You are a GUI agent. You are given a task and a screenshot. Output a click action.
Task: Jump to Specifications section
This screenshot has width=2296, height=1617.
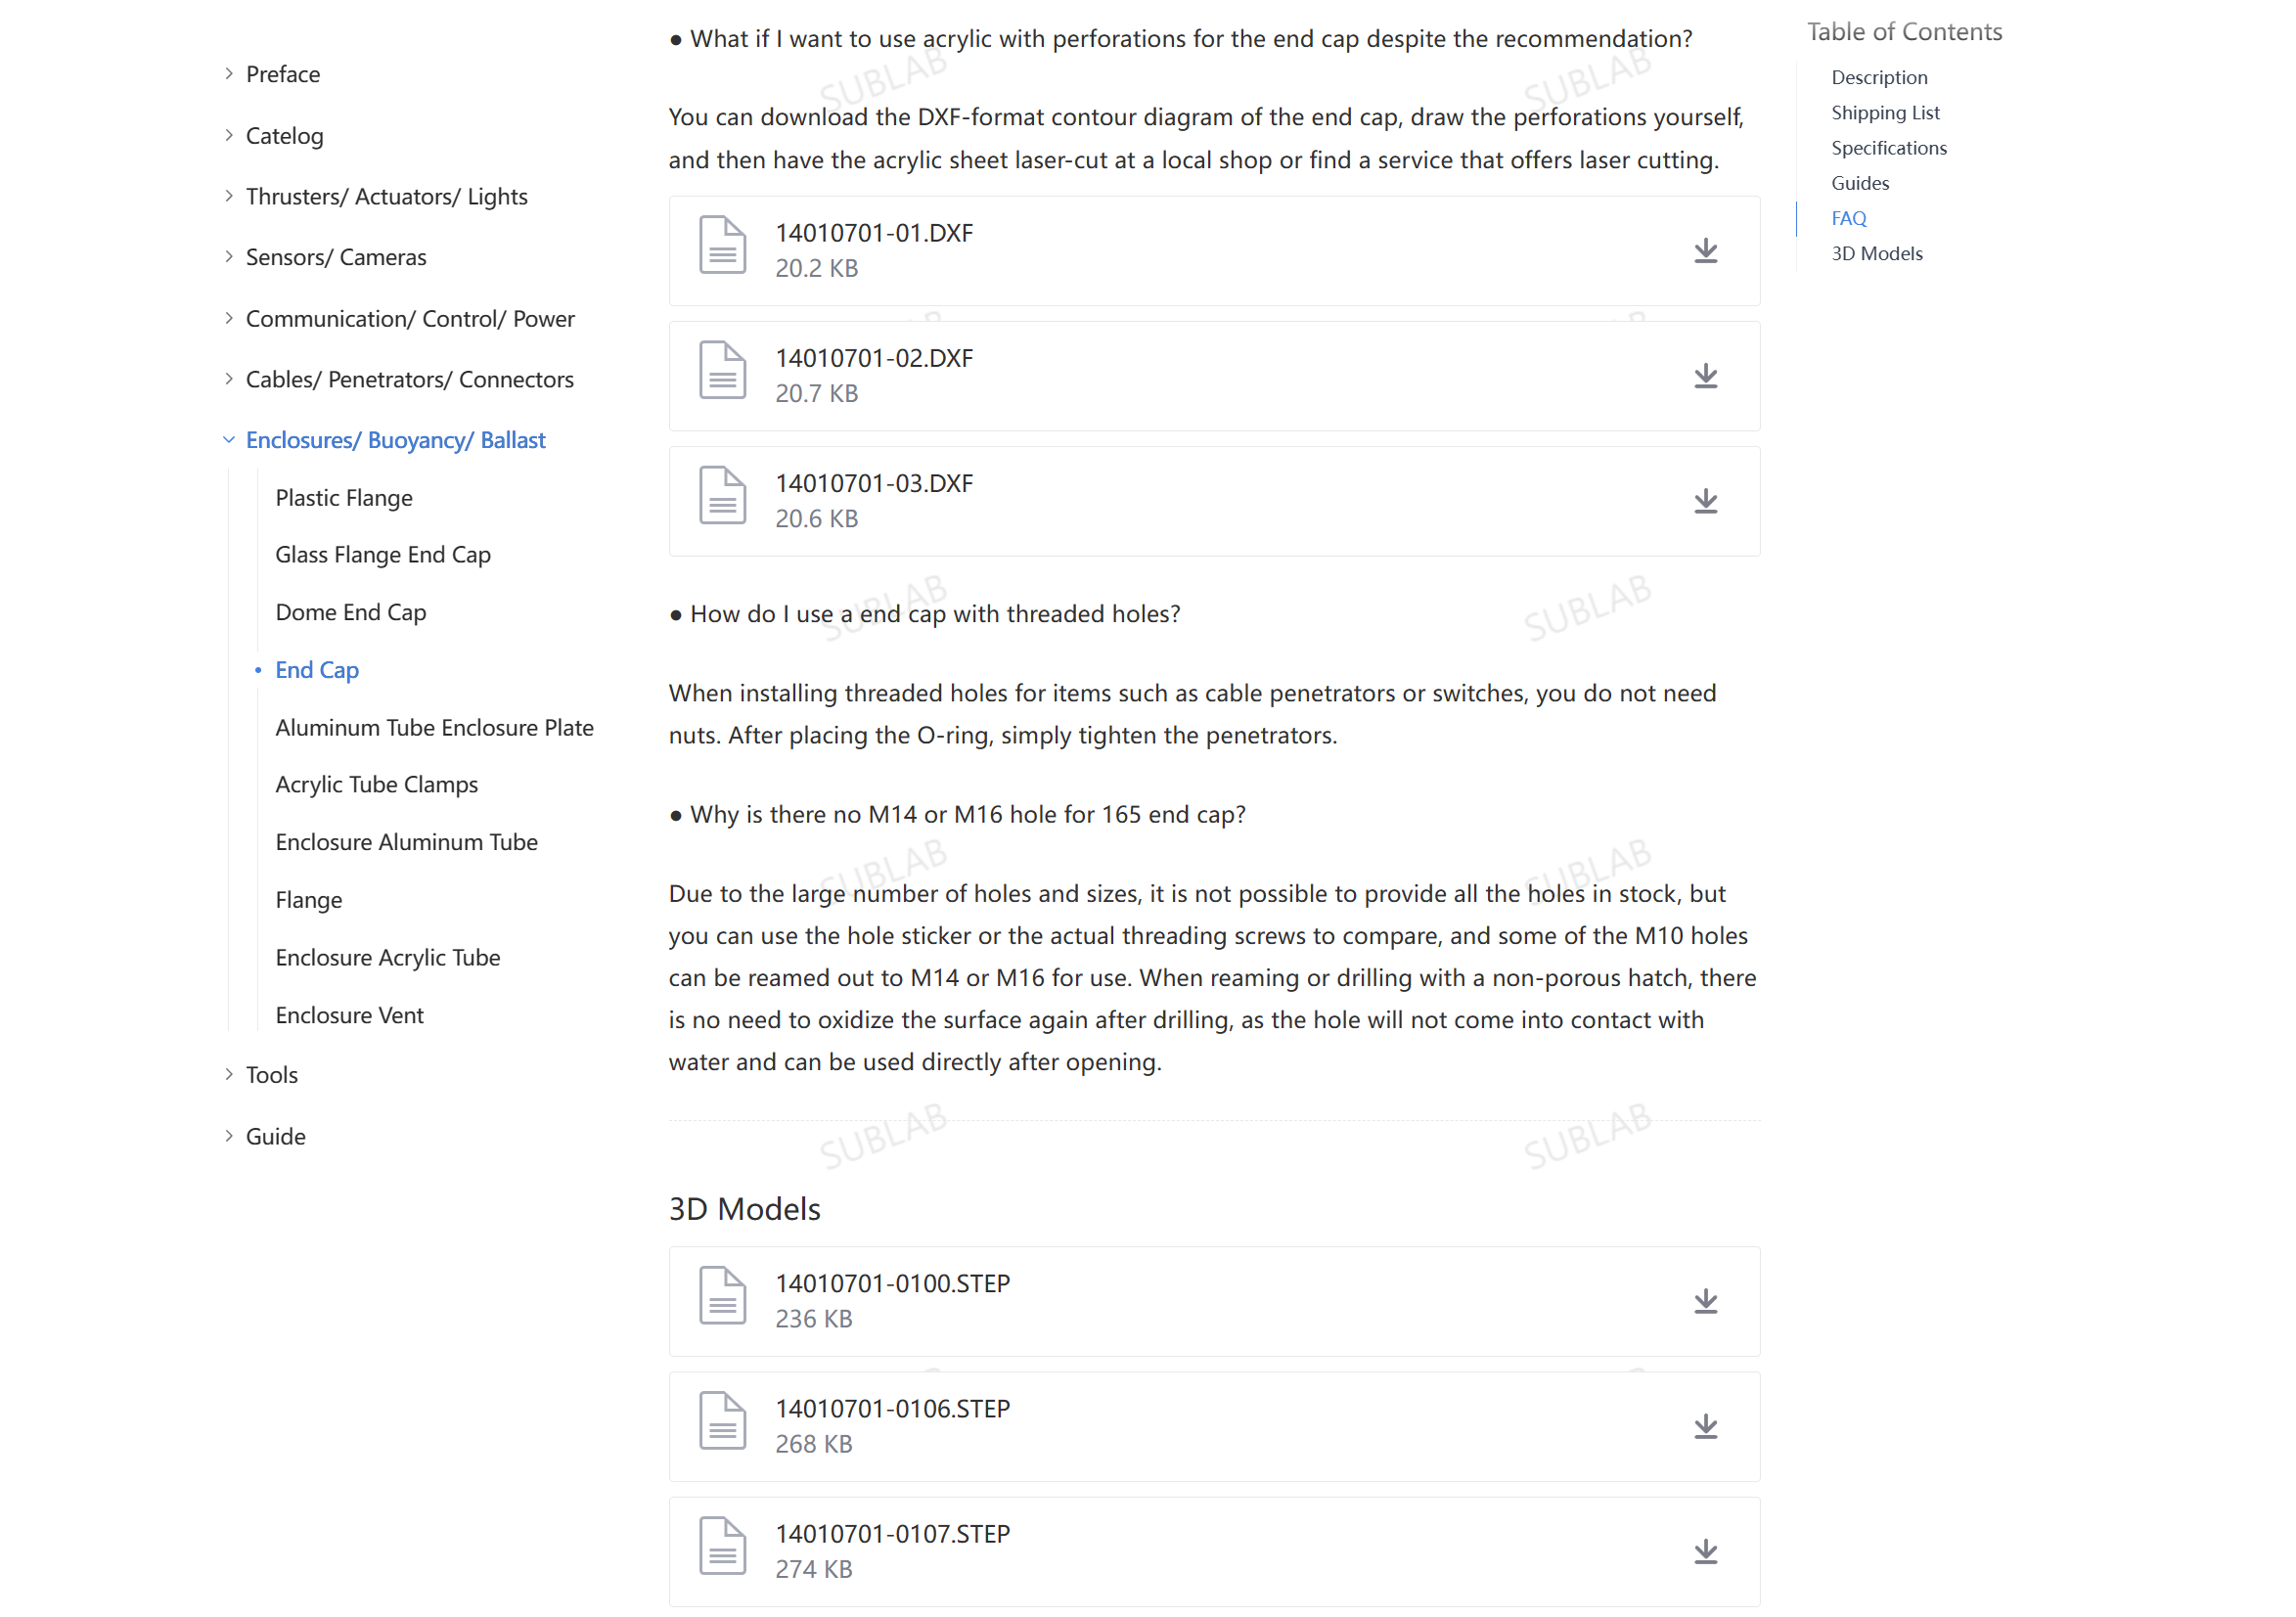(1889, 147)
